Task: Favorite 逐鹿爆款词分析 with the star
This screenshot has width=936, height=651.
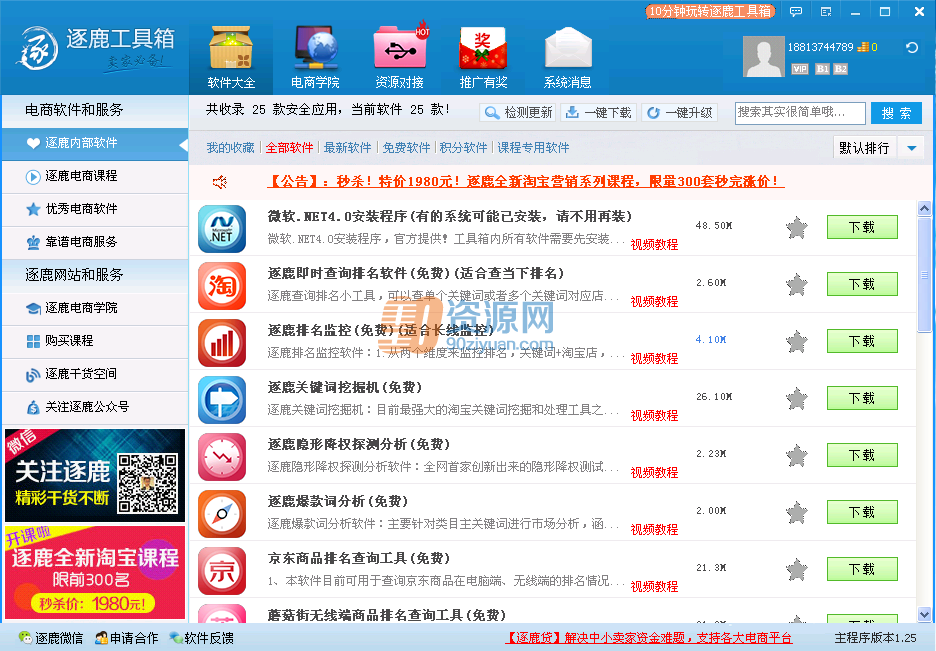Action: pyautogui.click(x=797, y=513)
